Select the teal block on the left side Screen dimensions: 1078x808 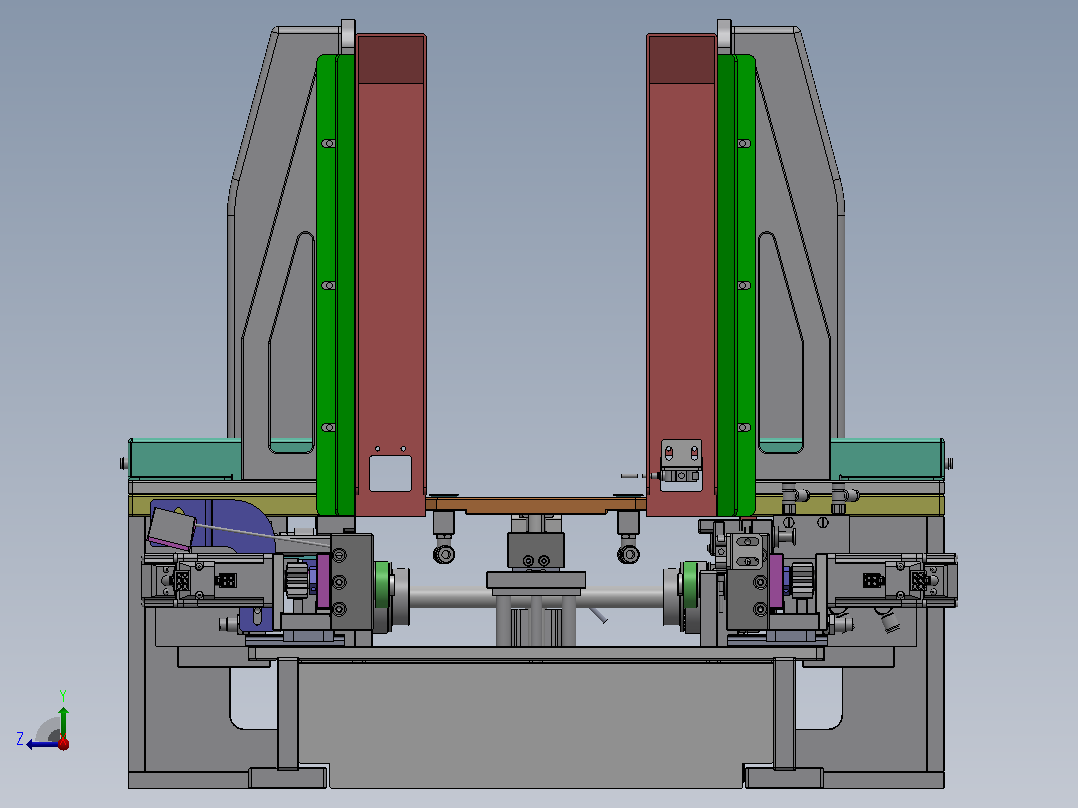click(185, 459)
